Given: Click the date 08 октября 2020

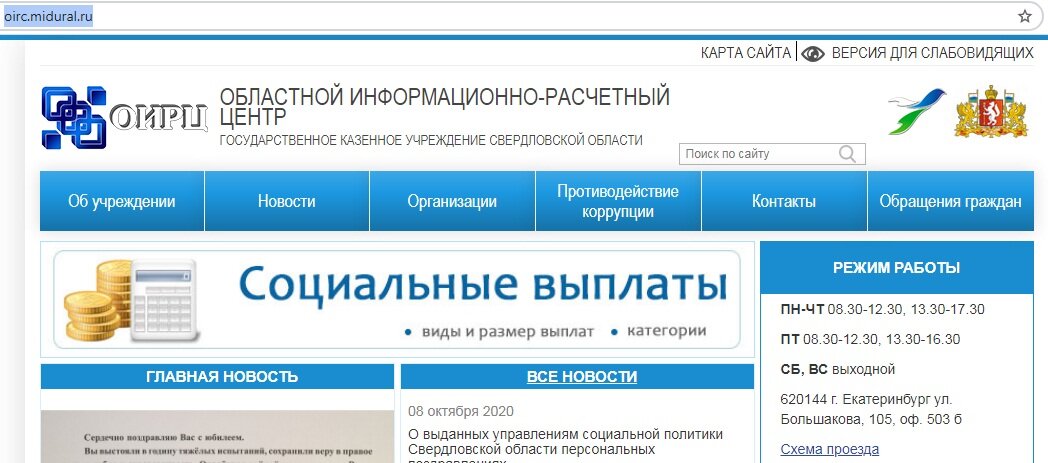Looking at the screenshot, I should click(461, 411).
